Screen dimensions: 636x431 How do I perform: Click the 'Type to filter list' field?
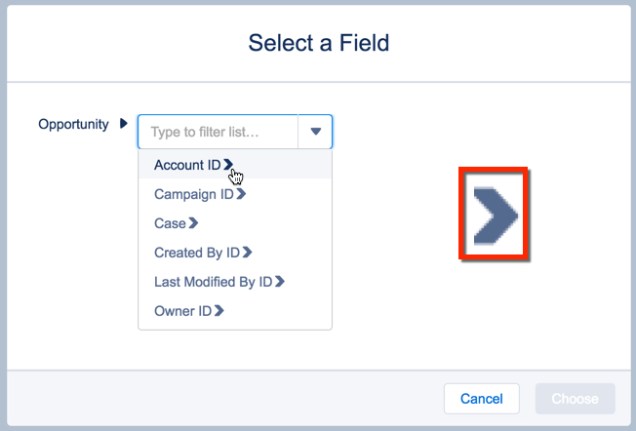218,132
